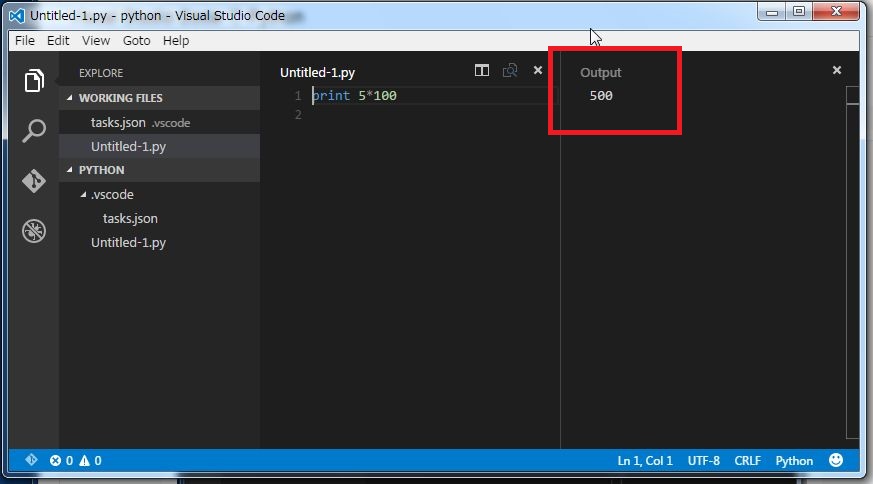The image size is (873, 484).
Task: Close the Visual Studio Code window
Action: point(836,12)
